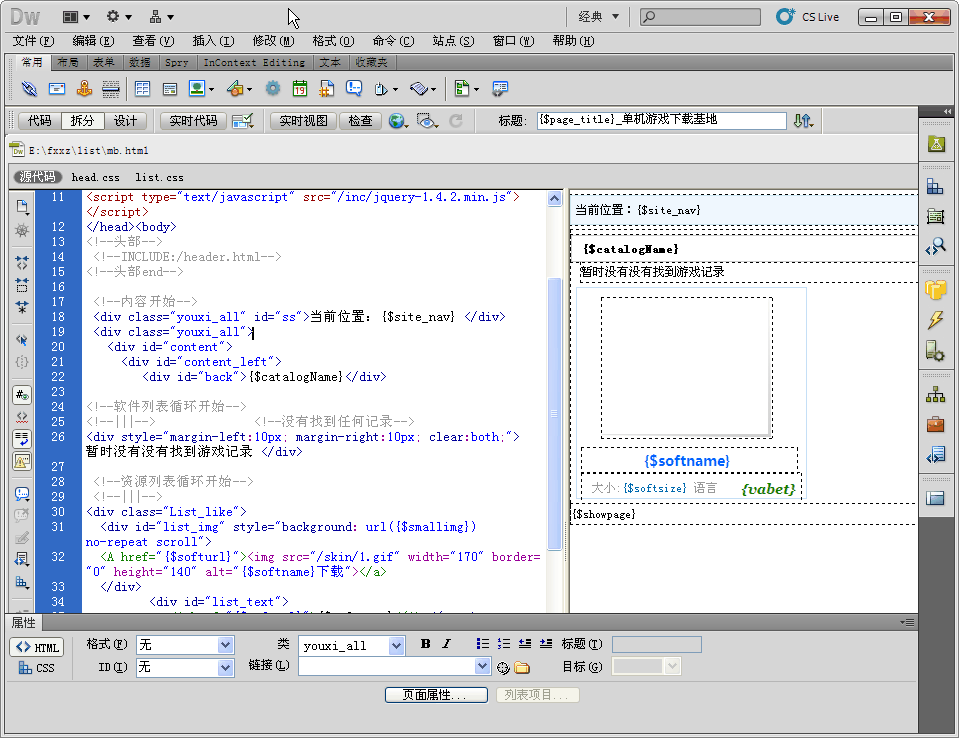Viewport: 959px width, 738px height.
Task: Click in the page title field
Action: coord(661,120)
